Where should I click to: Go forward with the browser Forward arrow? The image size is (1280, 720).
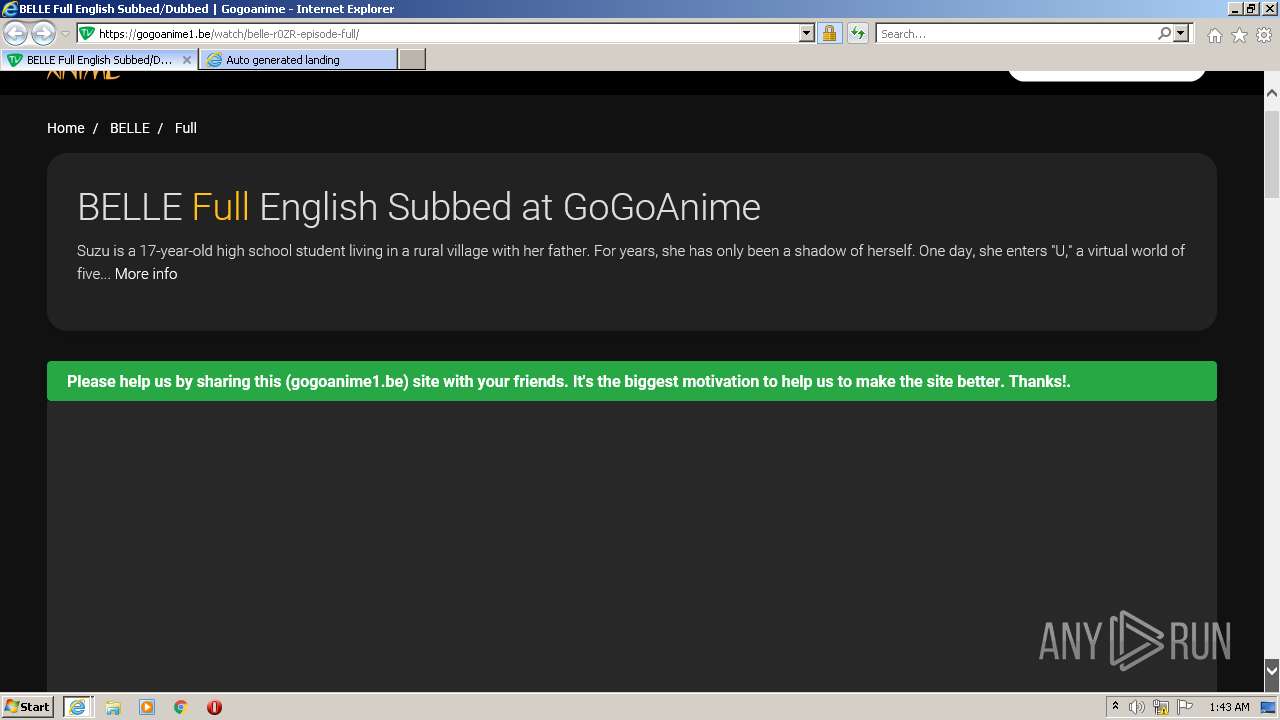coord(43,34)
